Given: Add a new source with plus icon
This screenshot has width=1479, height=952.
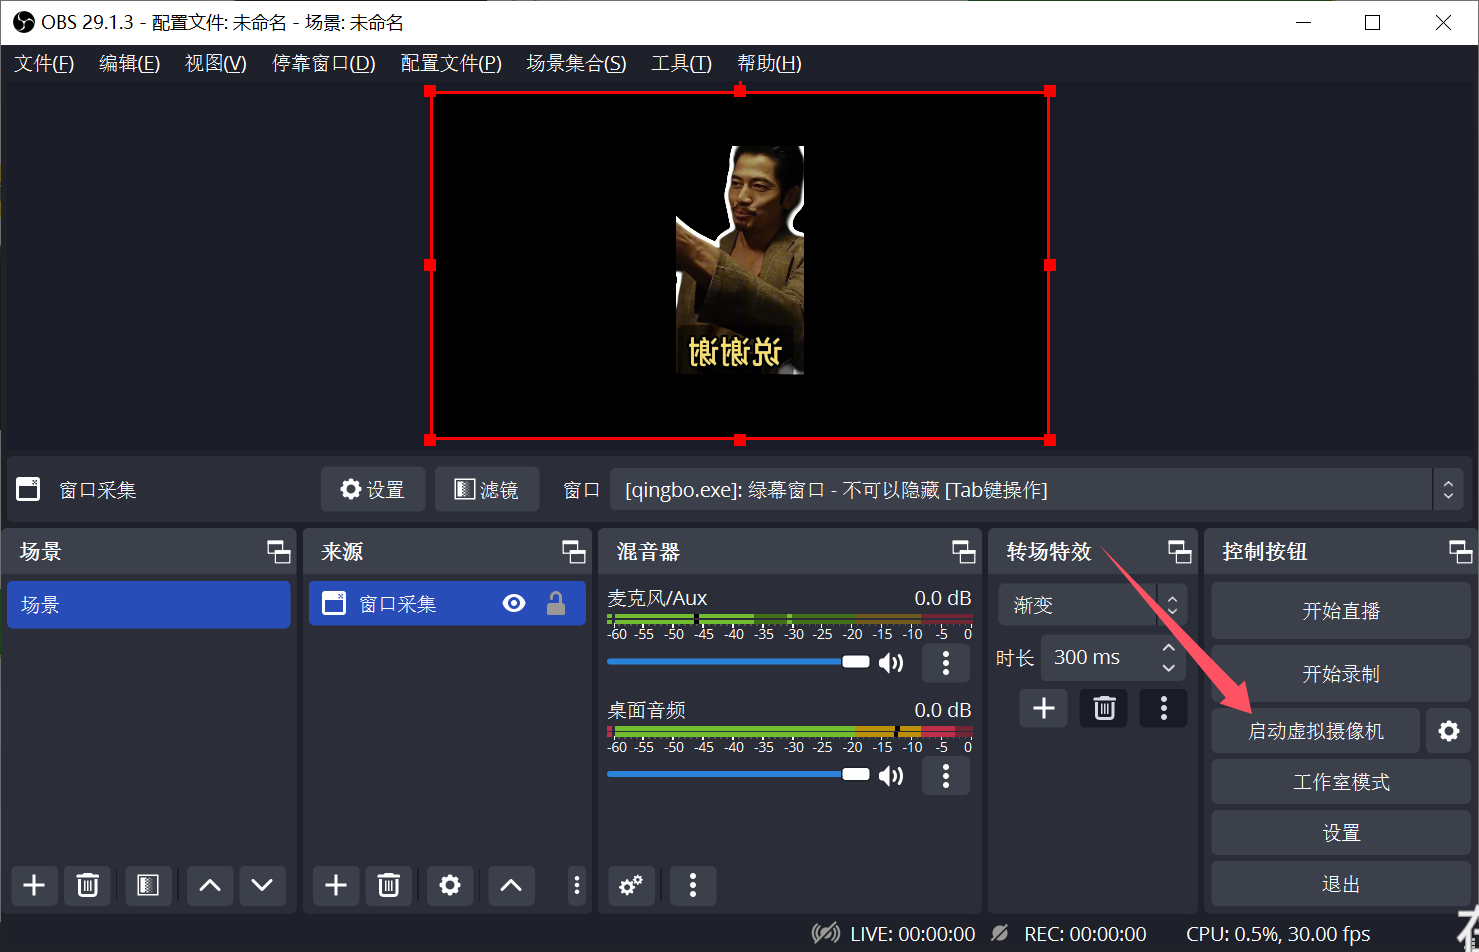Looking at the screenshot, I should point(336,885).
